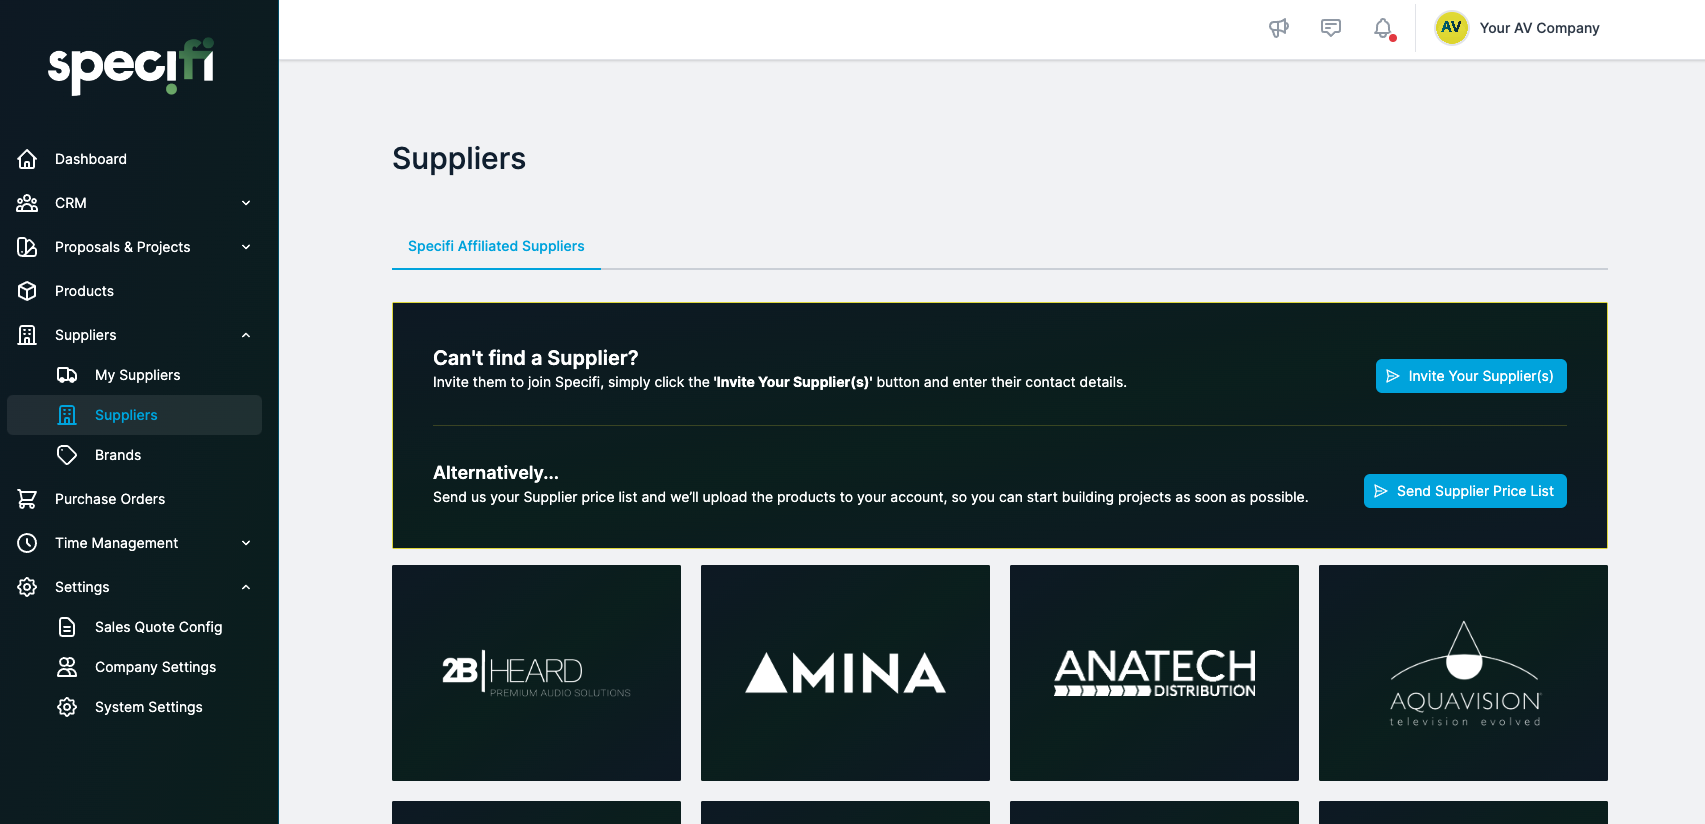Open the Anatech Distribution supplier card
Screen dimensions: 1705x824
coord(1154,673)
